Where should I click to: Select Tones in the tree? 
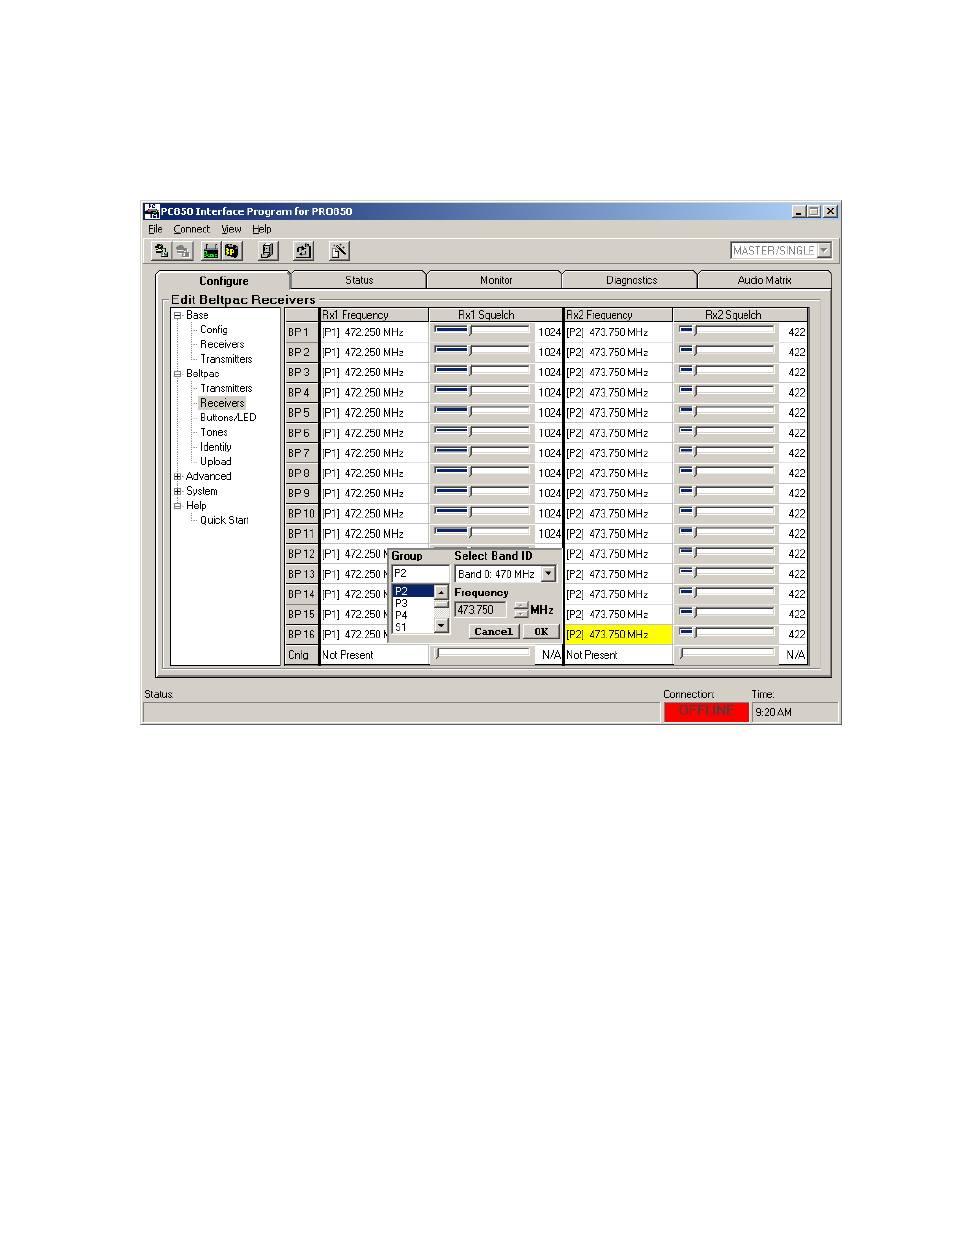click(213, 432)
